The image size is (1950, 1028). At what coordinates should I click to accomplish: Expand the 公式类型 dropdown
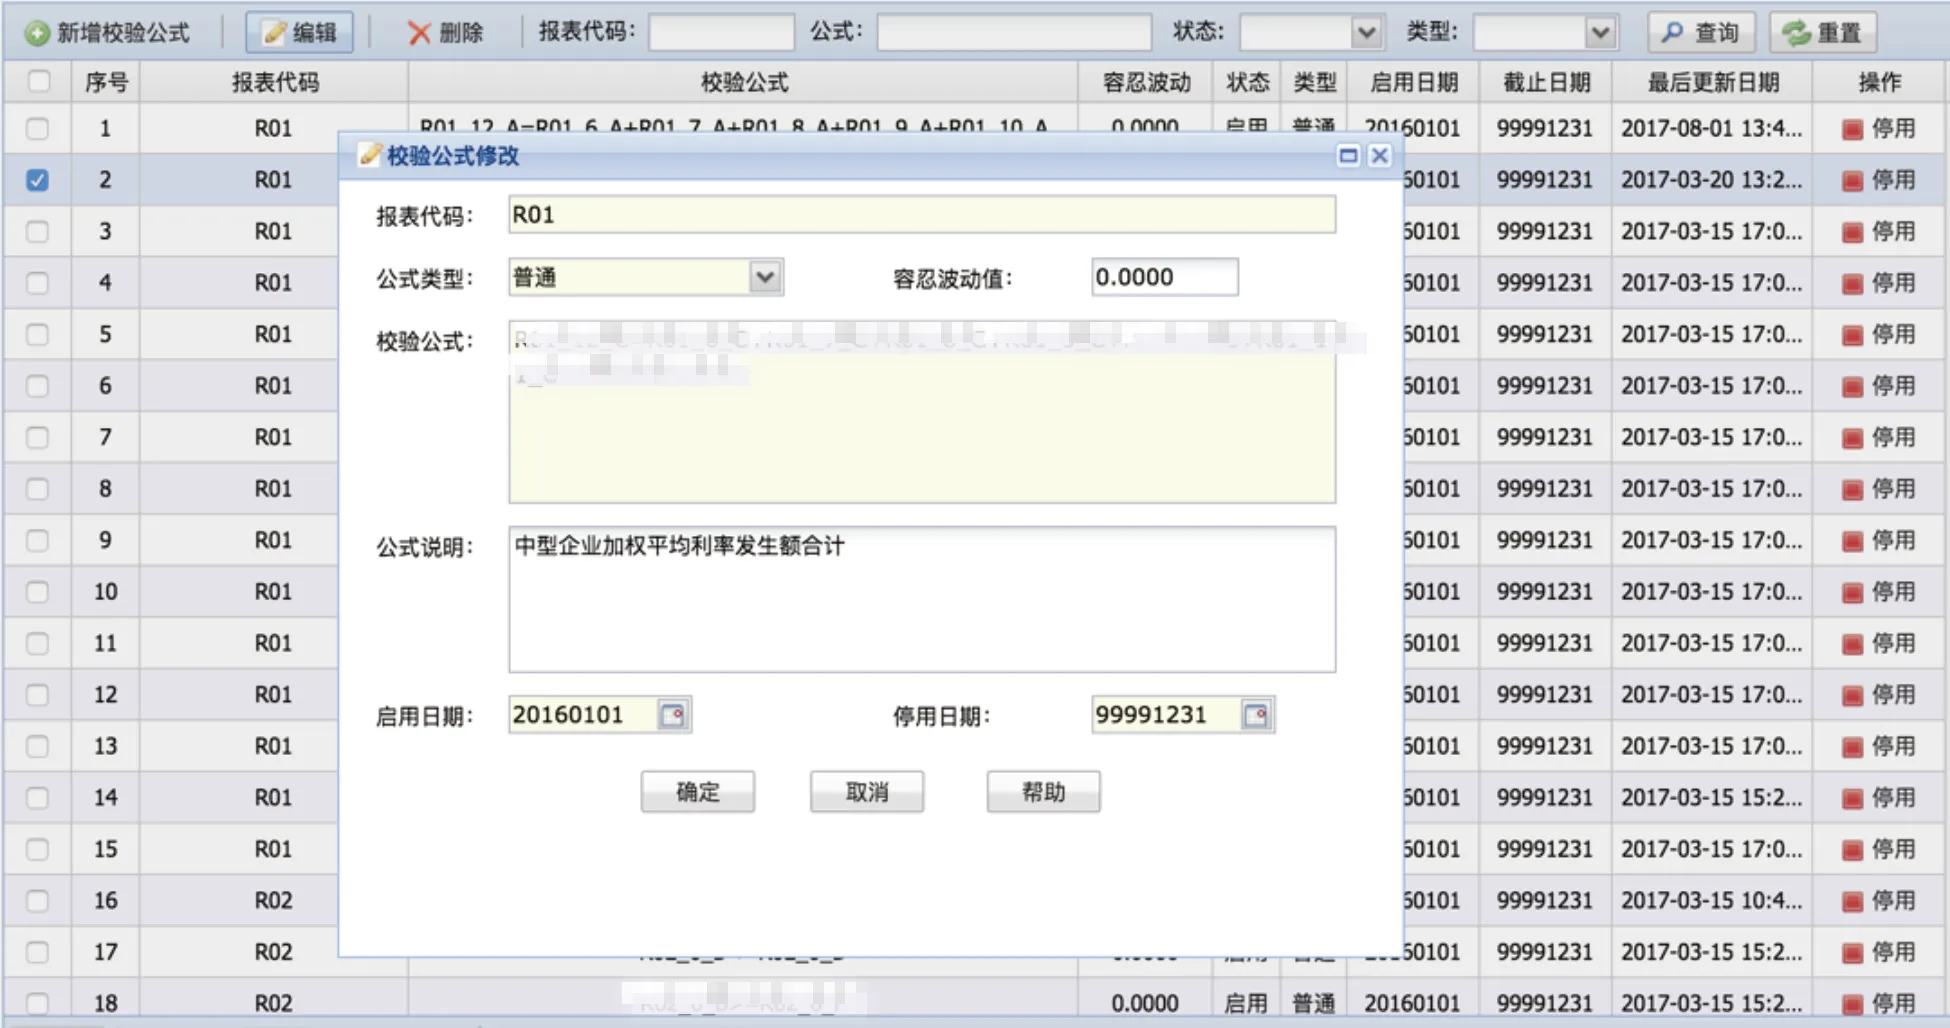click(x=765, y=277)
